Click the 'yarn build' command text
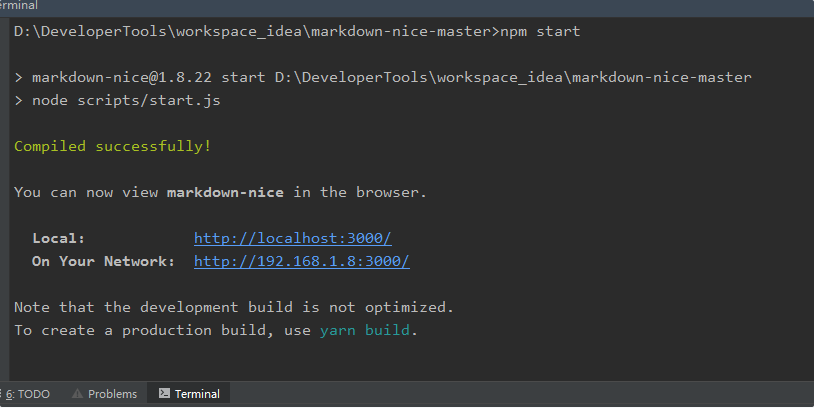814x408 pixels. coord(364,330)
